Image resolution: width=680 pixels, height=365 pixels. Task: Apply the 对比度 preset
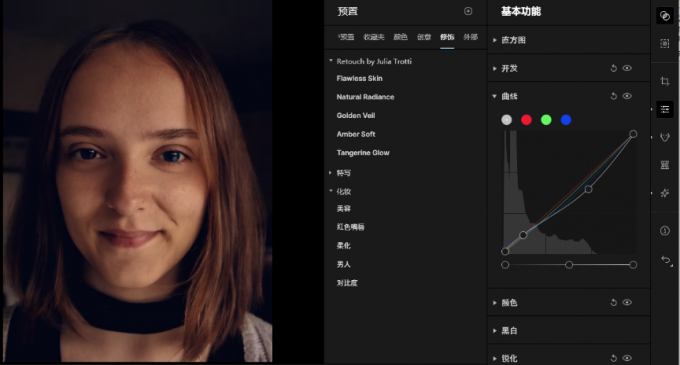tap(347, 283)
